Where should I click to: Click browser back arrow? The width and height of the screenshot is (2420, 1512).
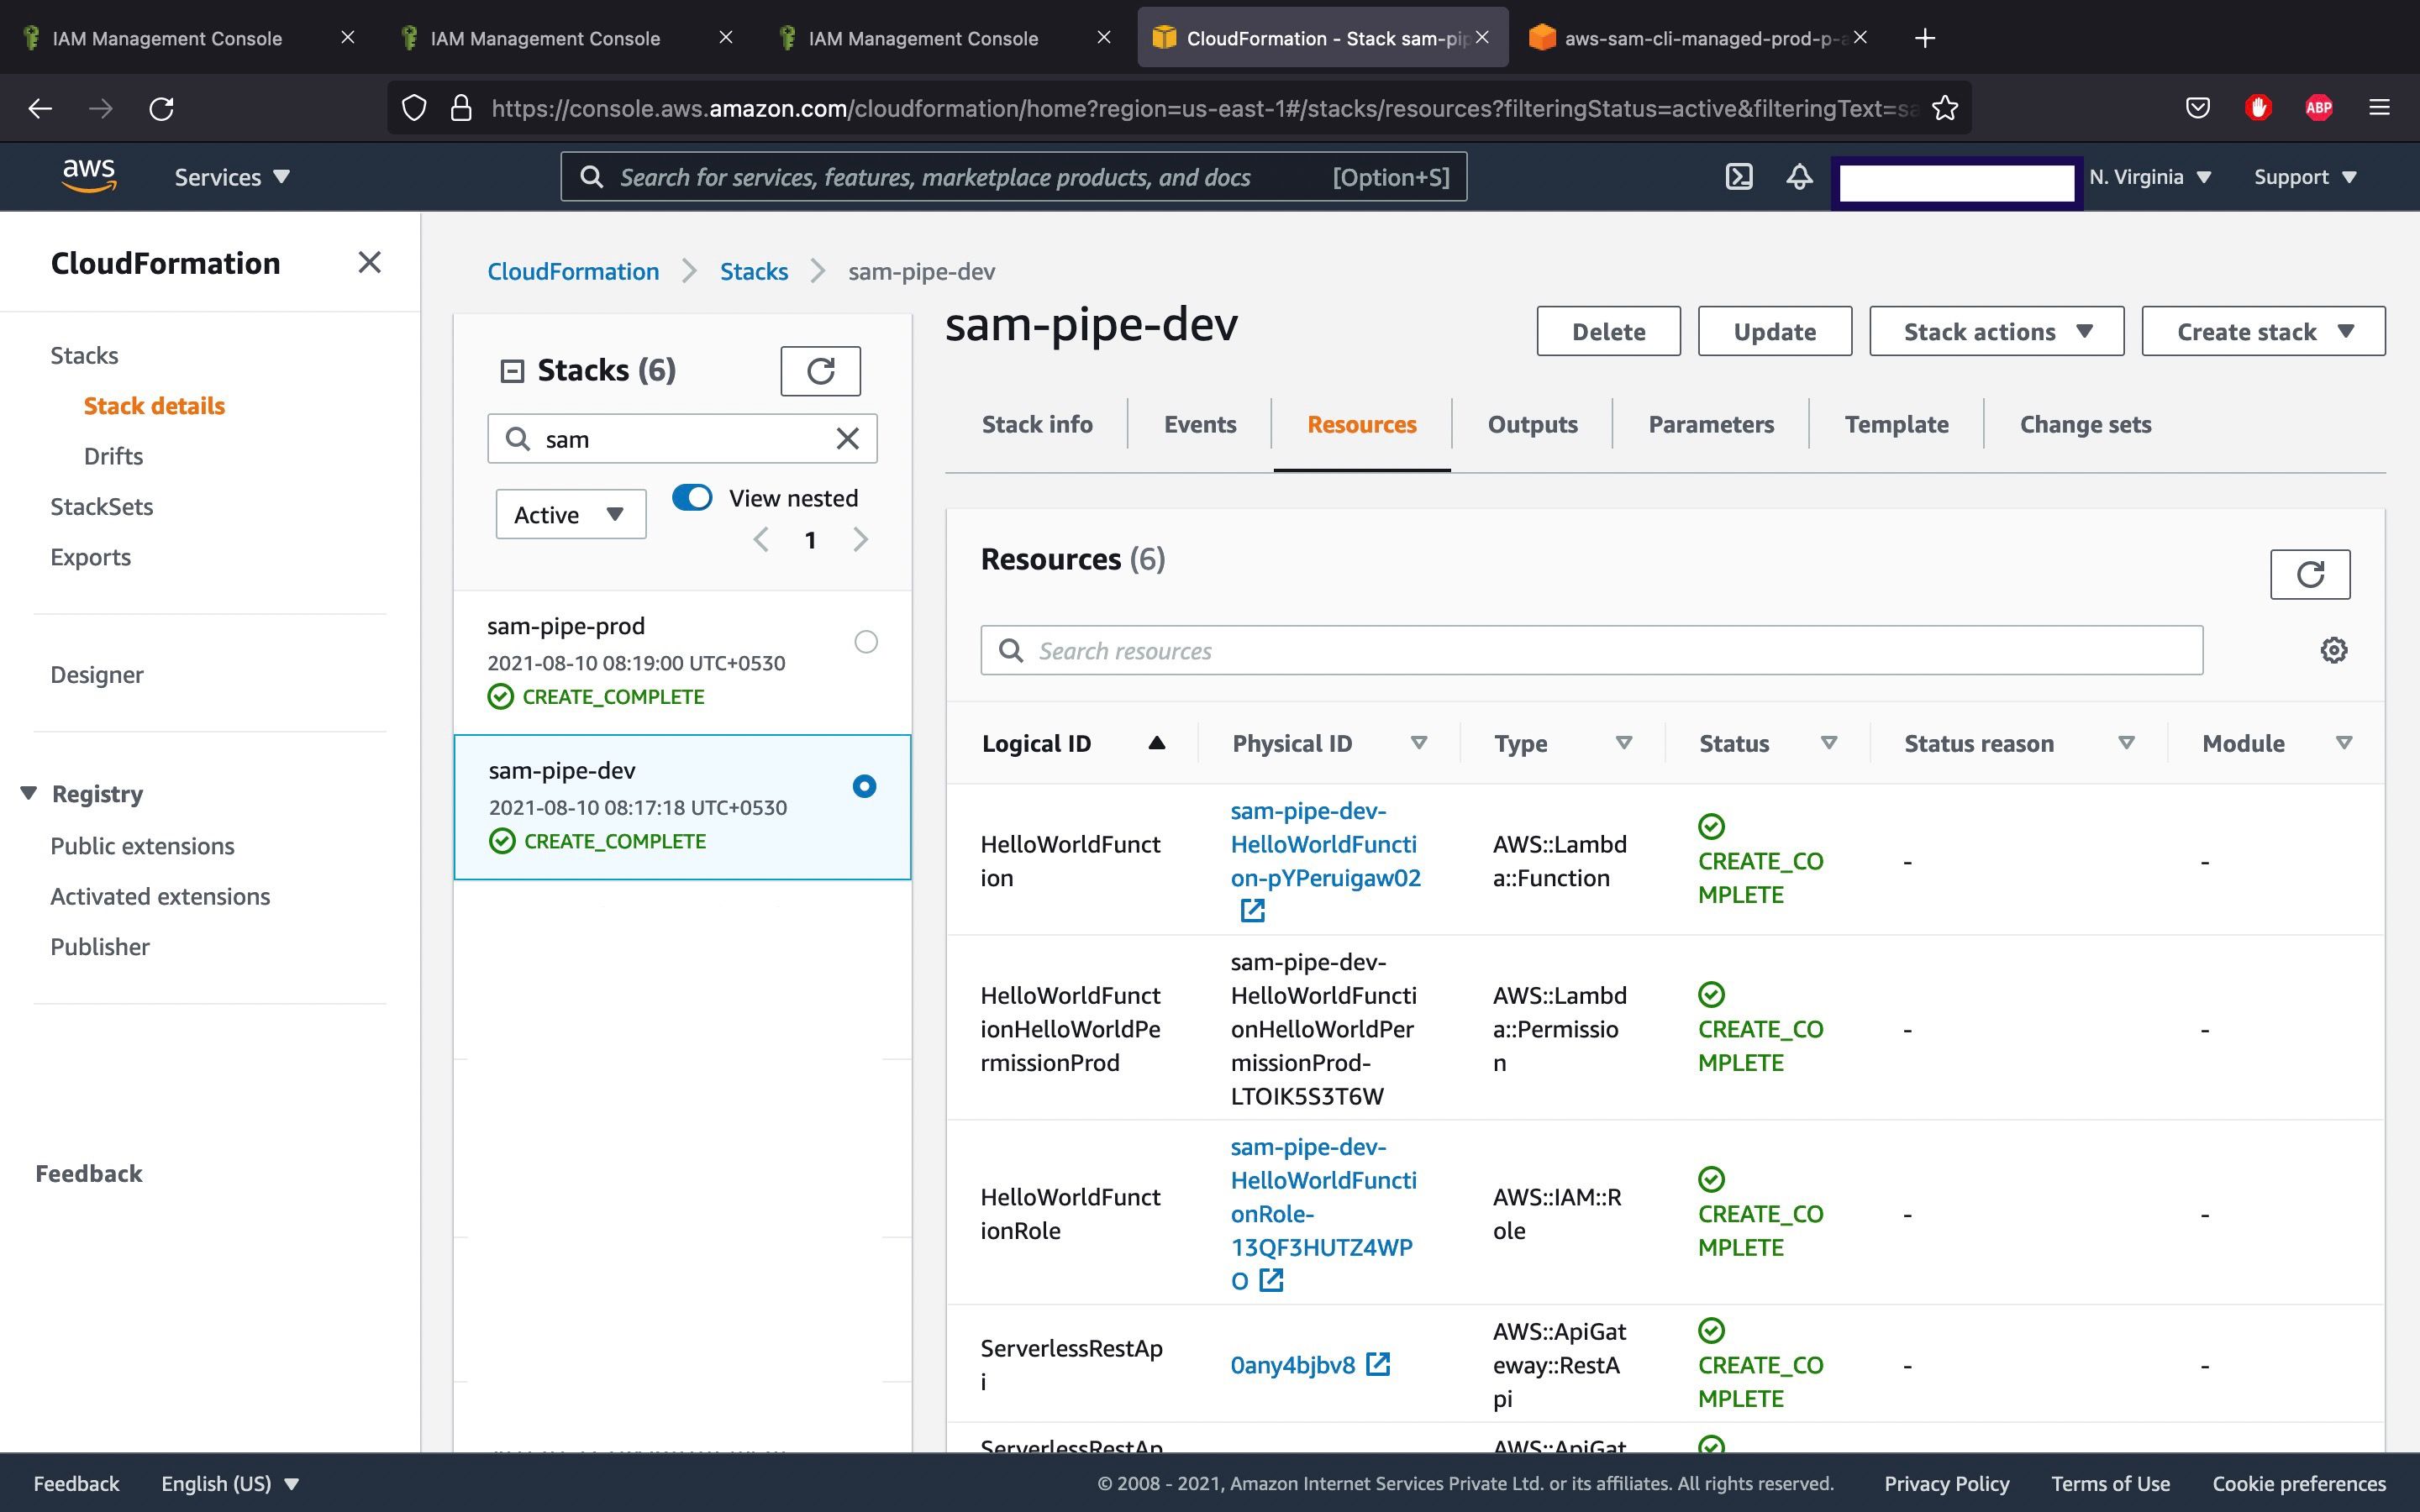click(40, 108)
